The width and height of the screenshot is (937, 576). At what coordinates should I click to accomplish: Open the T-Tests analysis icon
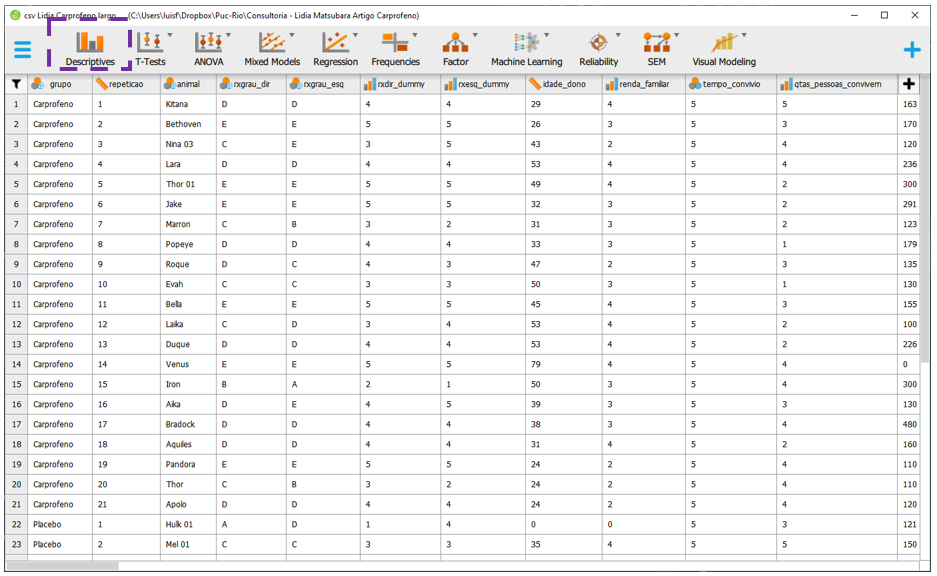click(150, 48)
